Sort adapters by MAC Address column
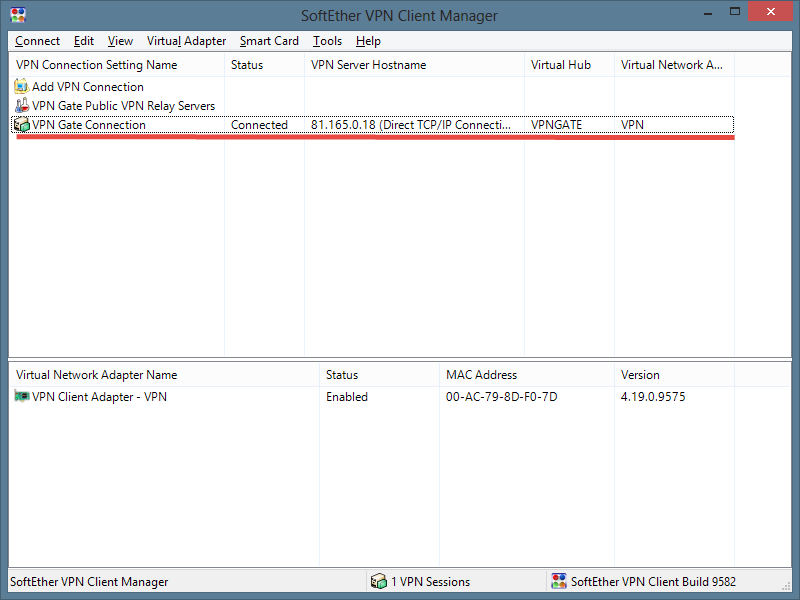800x600 pixels. 481,375
